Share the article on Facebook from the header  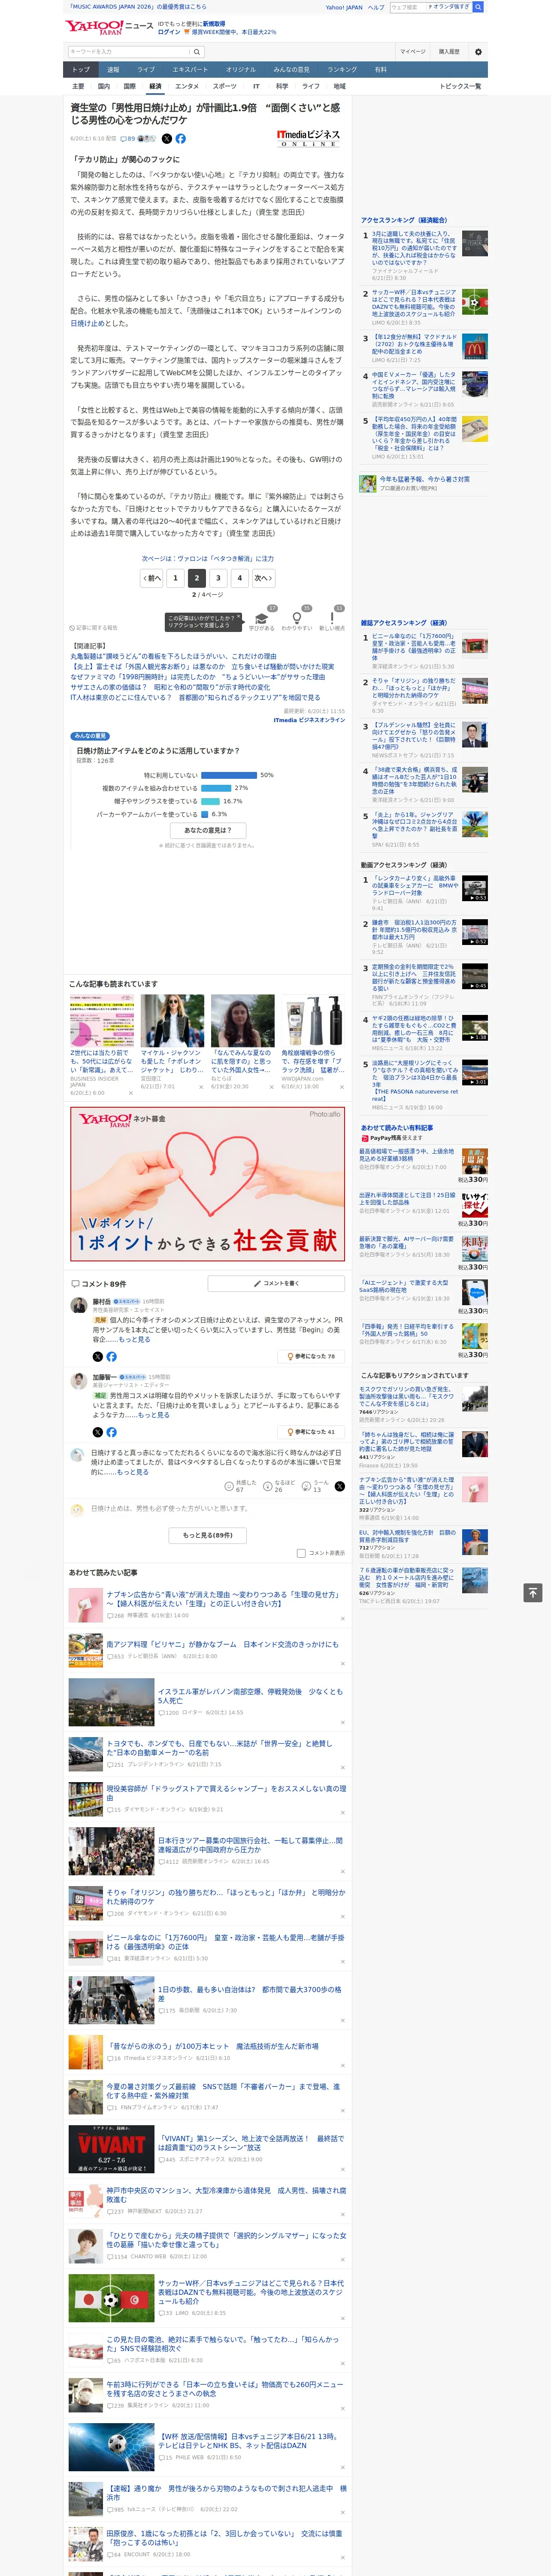tap(181, 139)
